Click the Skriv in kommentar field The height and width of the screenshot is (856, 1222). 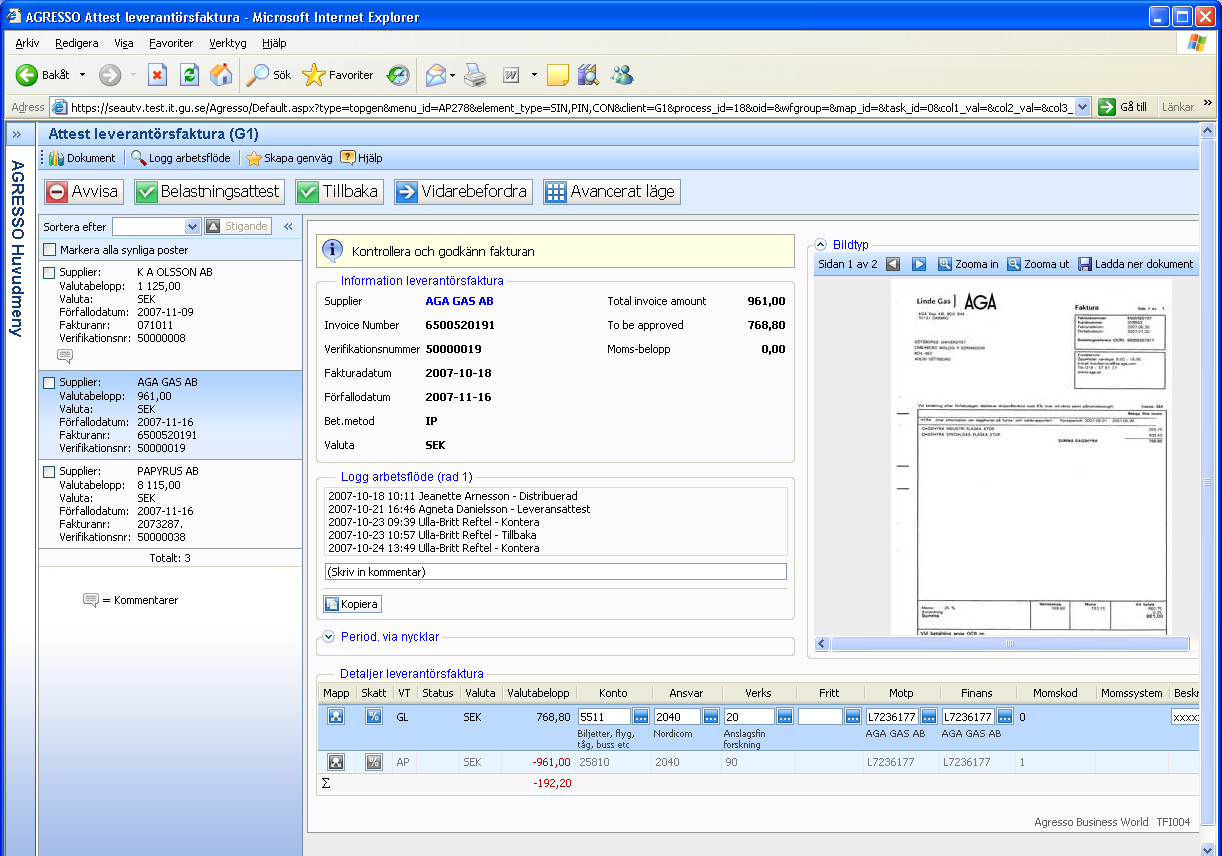[x=556, y=572]
